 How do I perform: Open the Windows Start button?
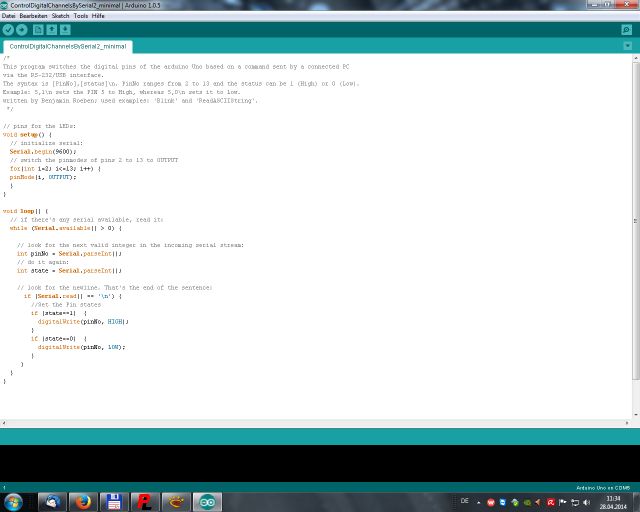click(x=13, y=502)
